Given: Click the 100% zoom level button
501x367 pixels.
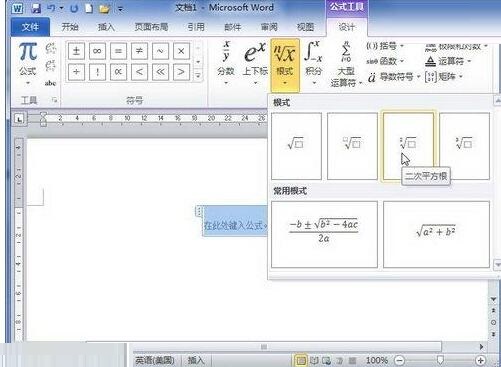Looking at the screenshot, I should point(377,360).
